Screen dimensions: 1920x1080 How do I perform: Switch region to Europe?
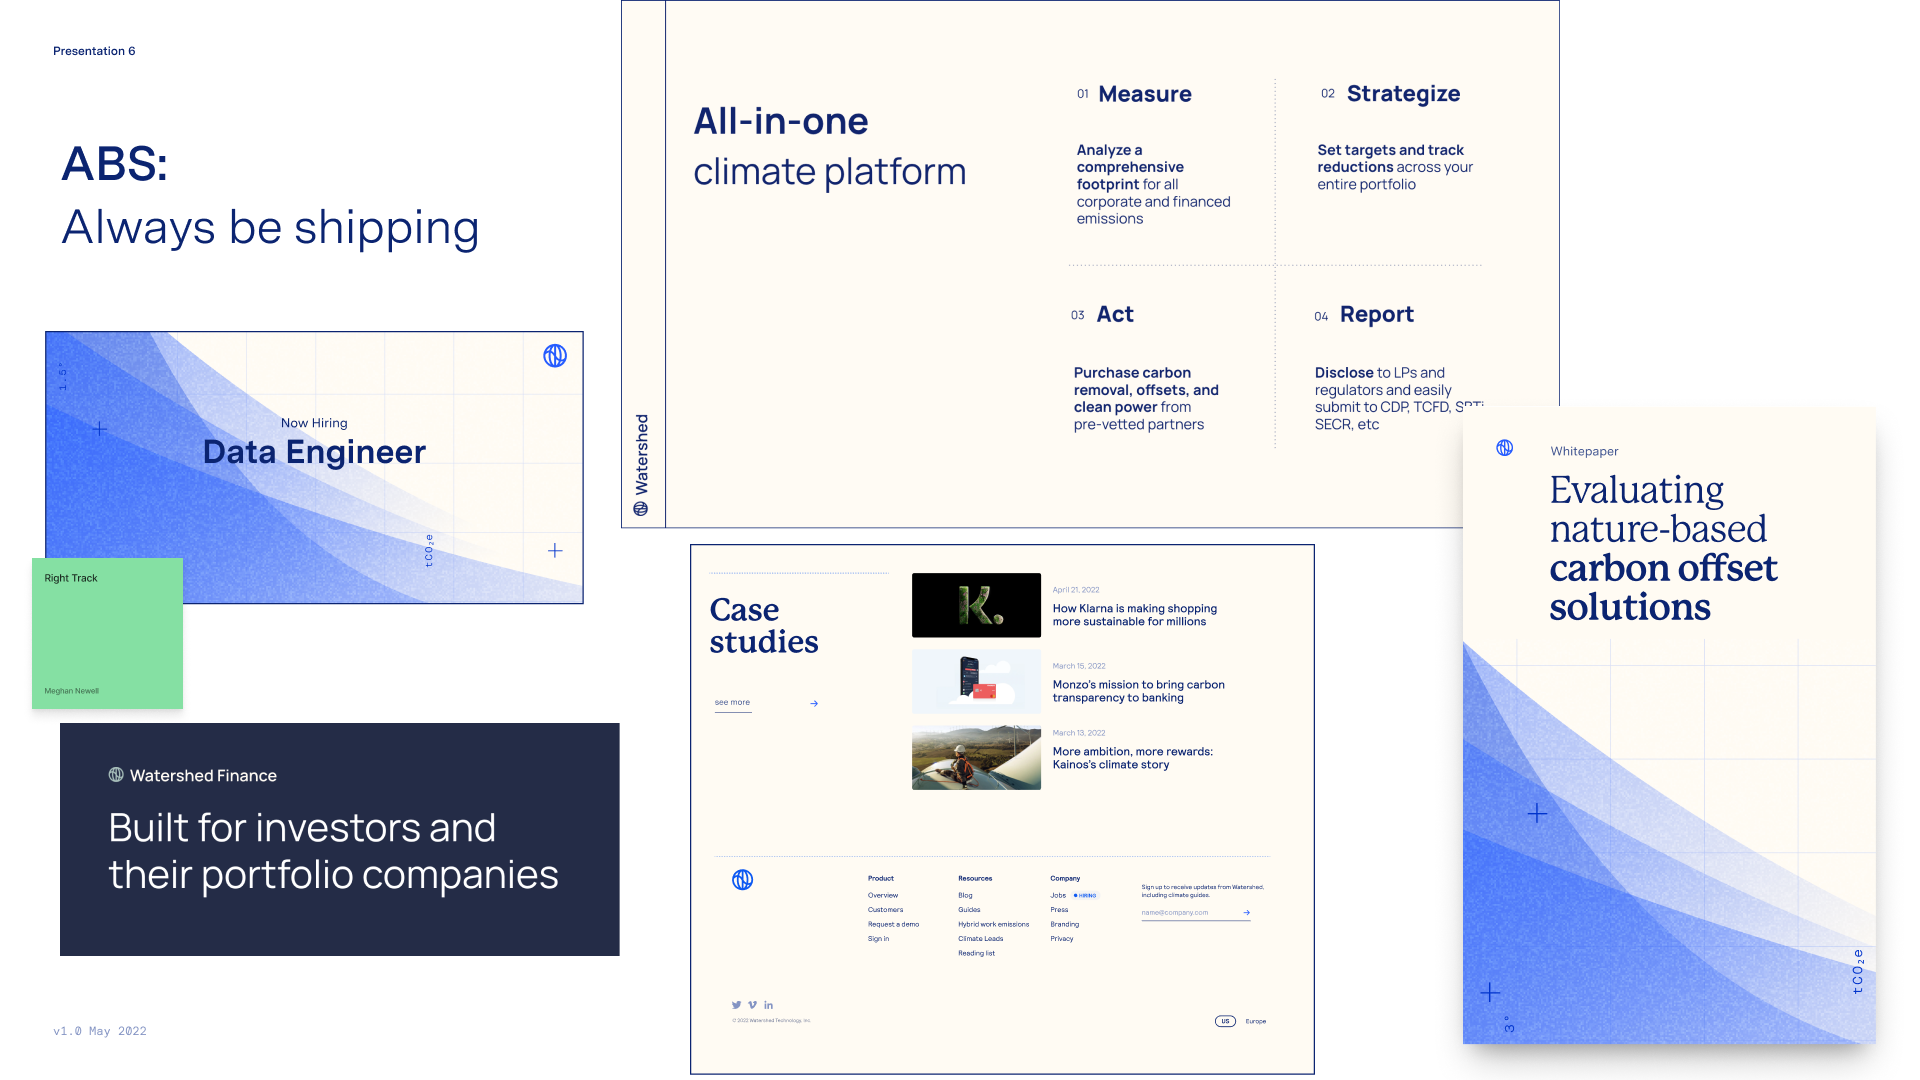coord(1256,1021)
